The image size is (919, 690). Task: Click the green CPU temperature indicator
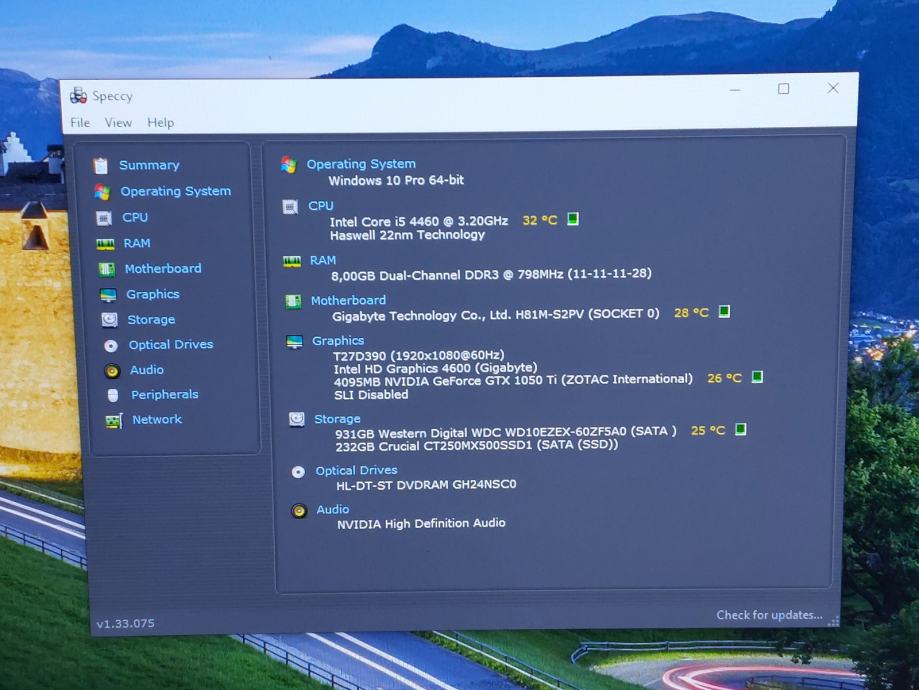click(x=573, y=219)
